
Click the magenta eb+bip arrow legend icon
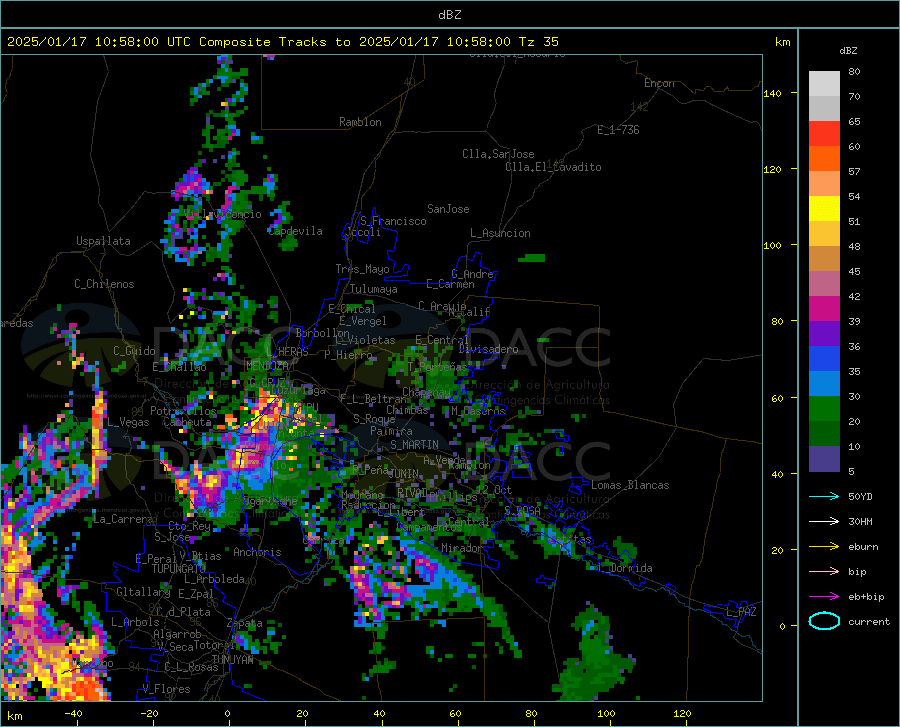click(824, 597)
